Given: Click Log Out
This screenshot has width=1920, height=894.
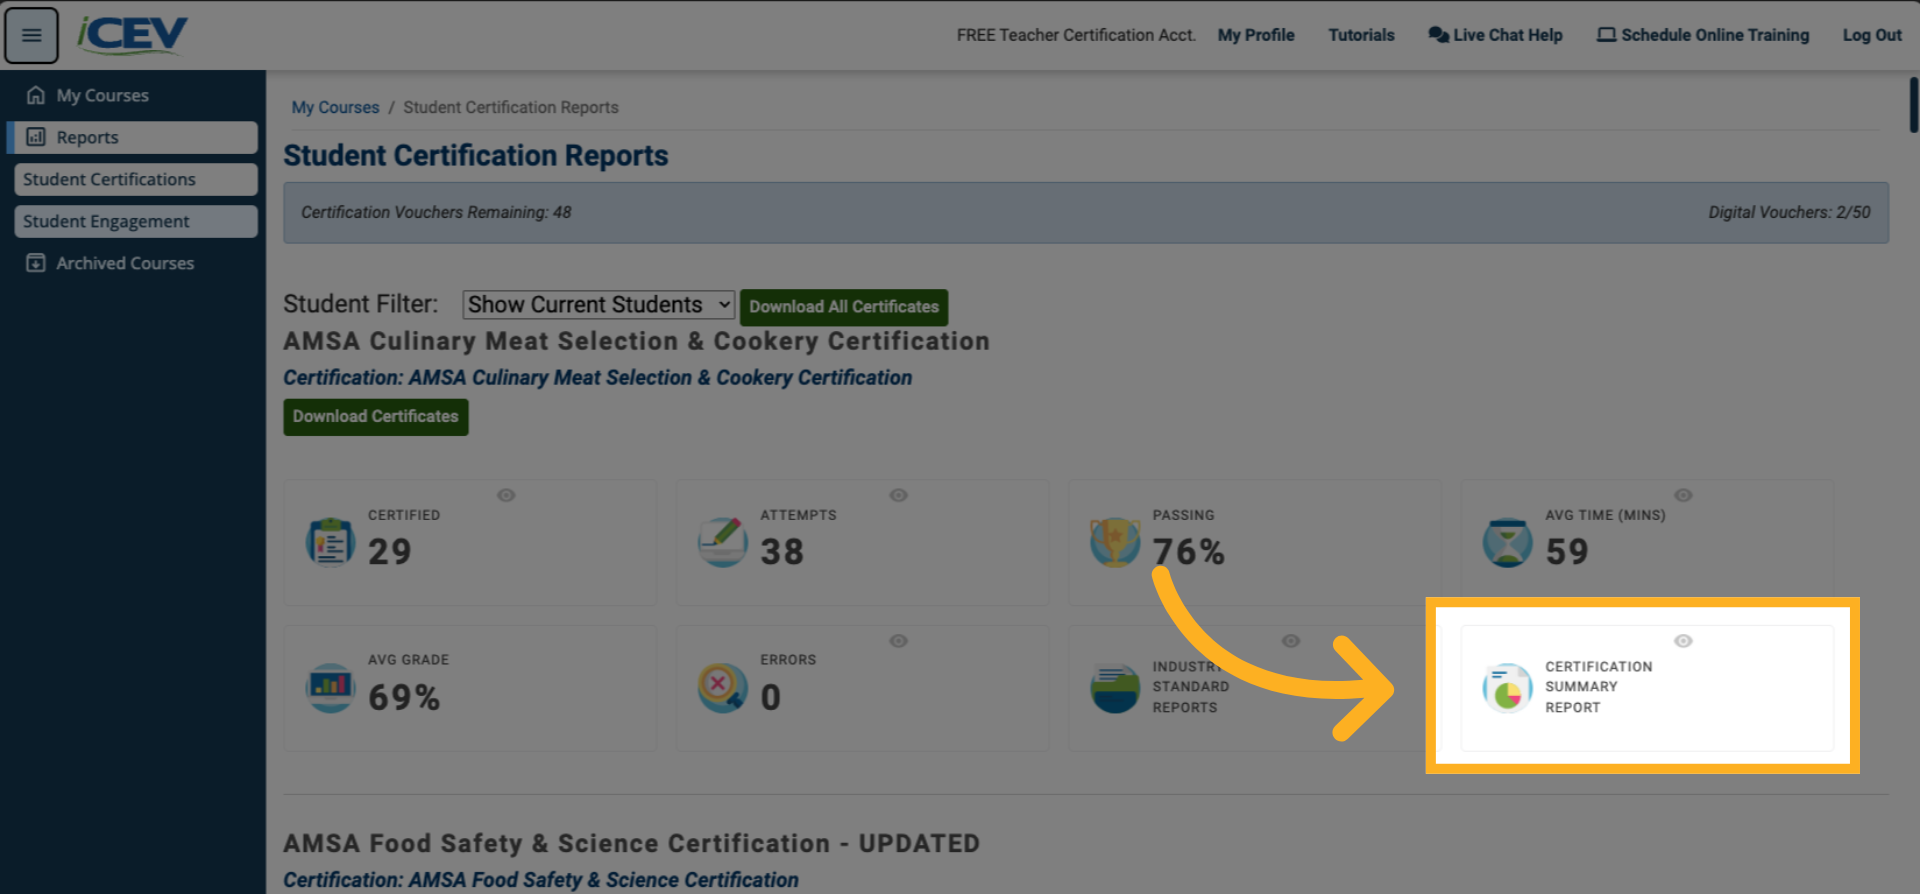Looking at the screenshot, I should click(1872, 35).
